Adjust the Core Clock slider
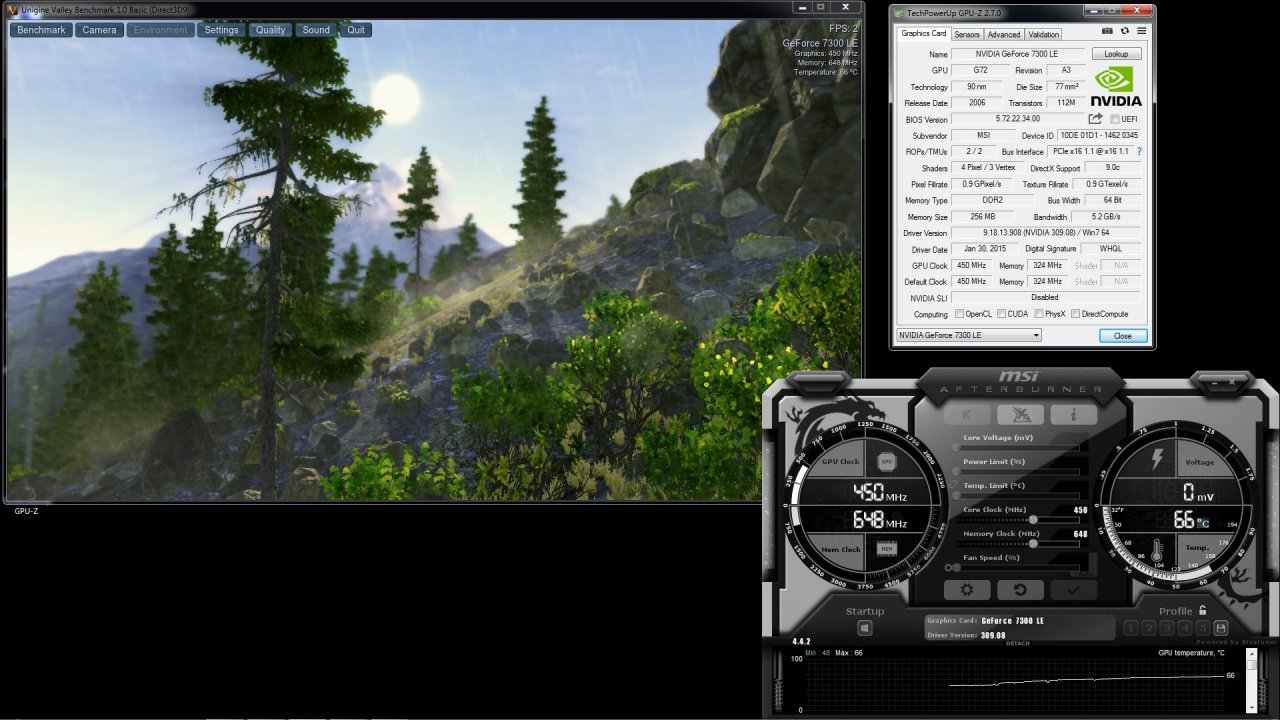 click(1020, 520)
